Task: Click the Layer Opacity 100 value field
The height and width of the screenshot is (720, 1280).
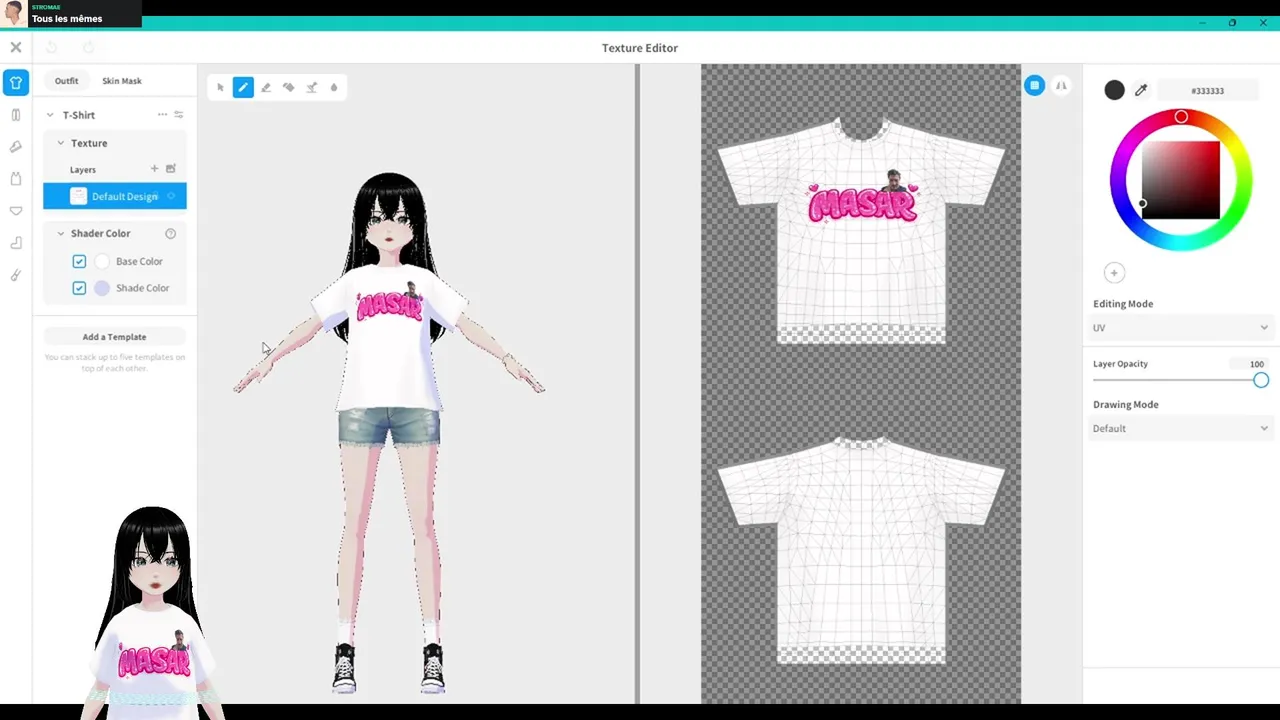Action: [1251, 364]
